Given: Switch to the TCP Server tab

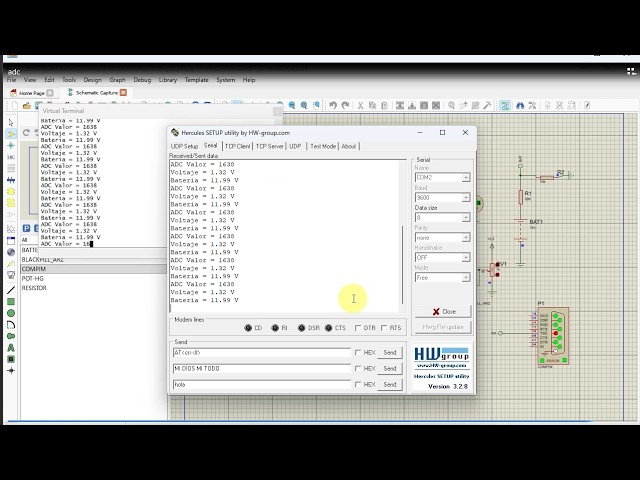Looking at the screenshot, I should point(269,147).
